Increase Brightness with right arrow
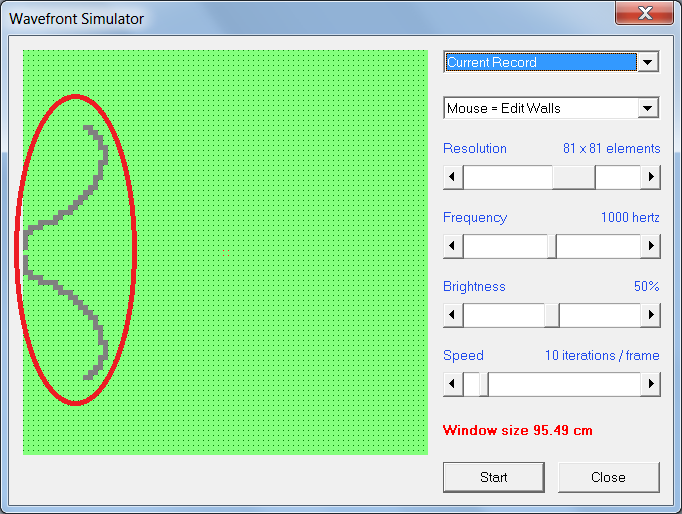The image size is (682, 514). point(651,315)
